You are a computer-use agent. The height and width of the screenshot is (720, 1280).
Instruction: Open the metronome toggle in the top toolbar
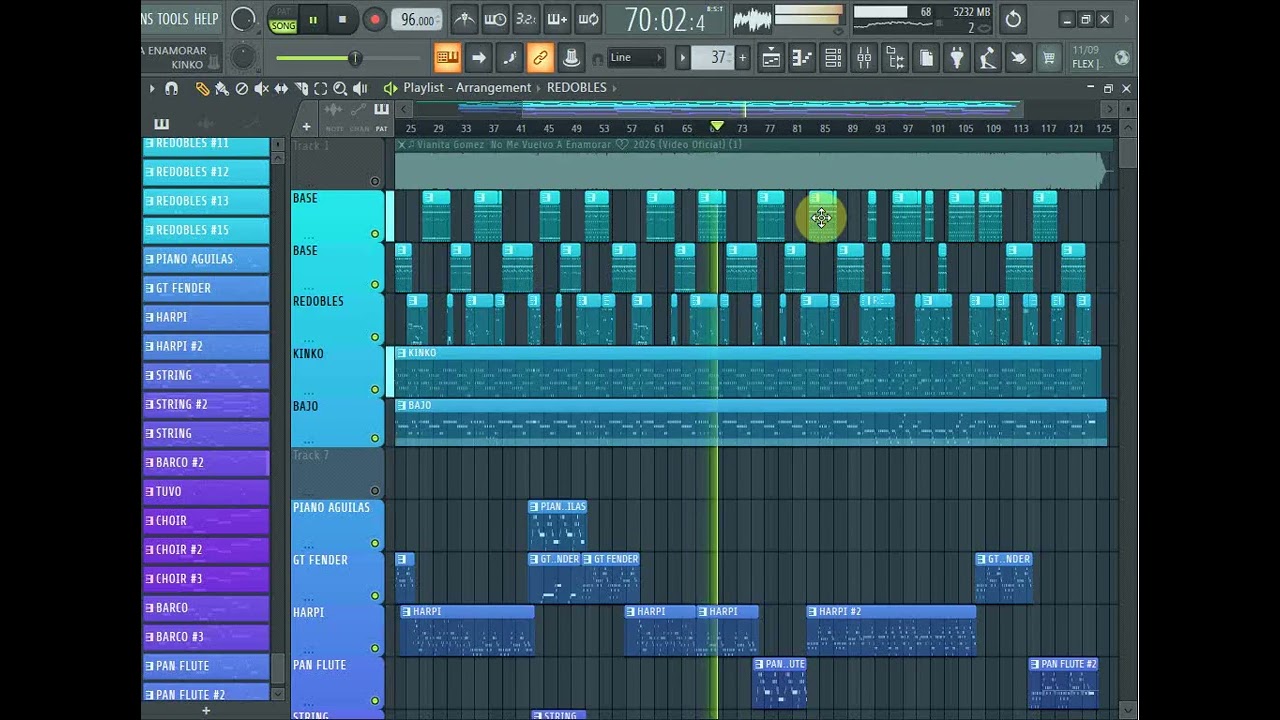tap(465, 19)
